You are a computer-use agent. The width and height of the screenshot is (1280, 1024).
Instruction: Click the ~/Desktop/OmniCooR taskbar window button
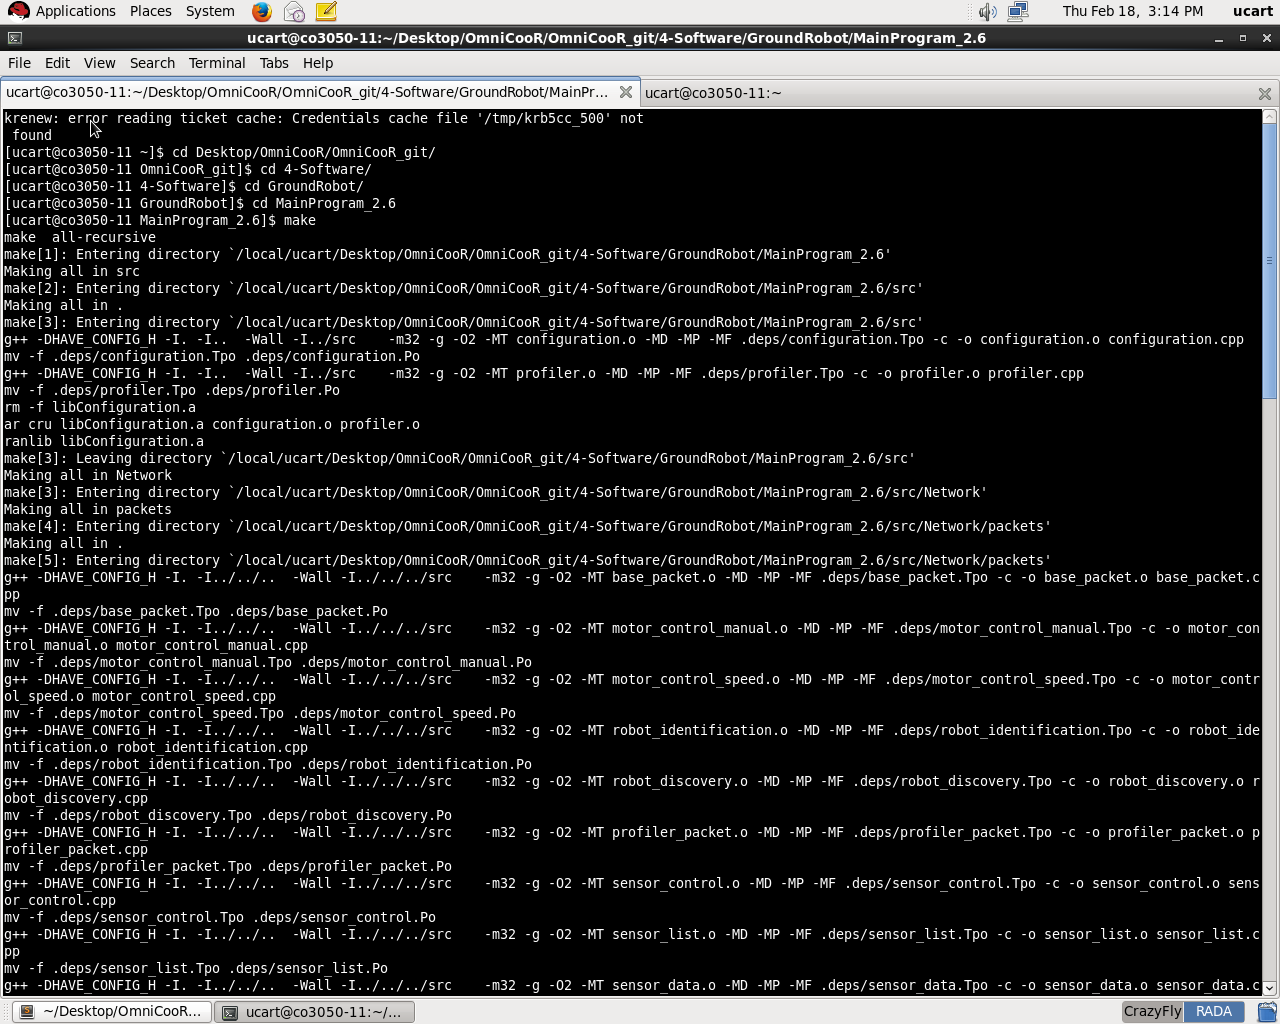click(x=111, y=1012)
